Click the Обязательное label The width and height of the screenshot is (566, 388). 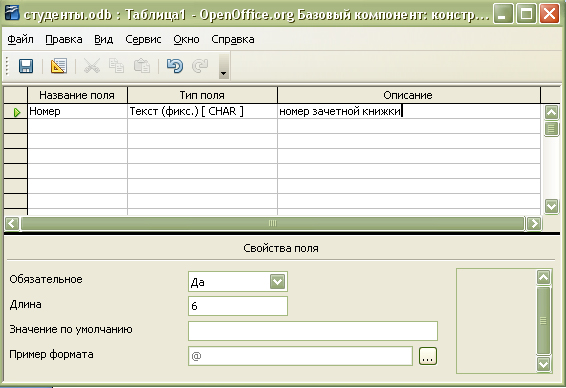point(46,279)
